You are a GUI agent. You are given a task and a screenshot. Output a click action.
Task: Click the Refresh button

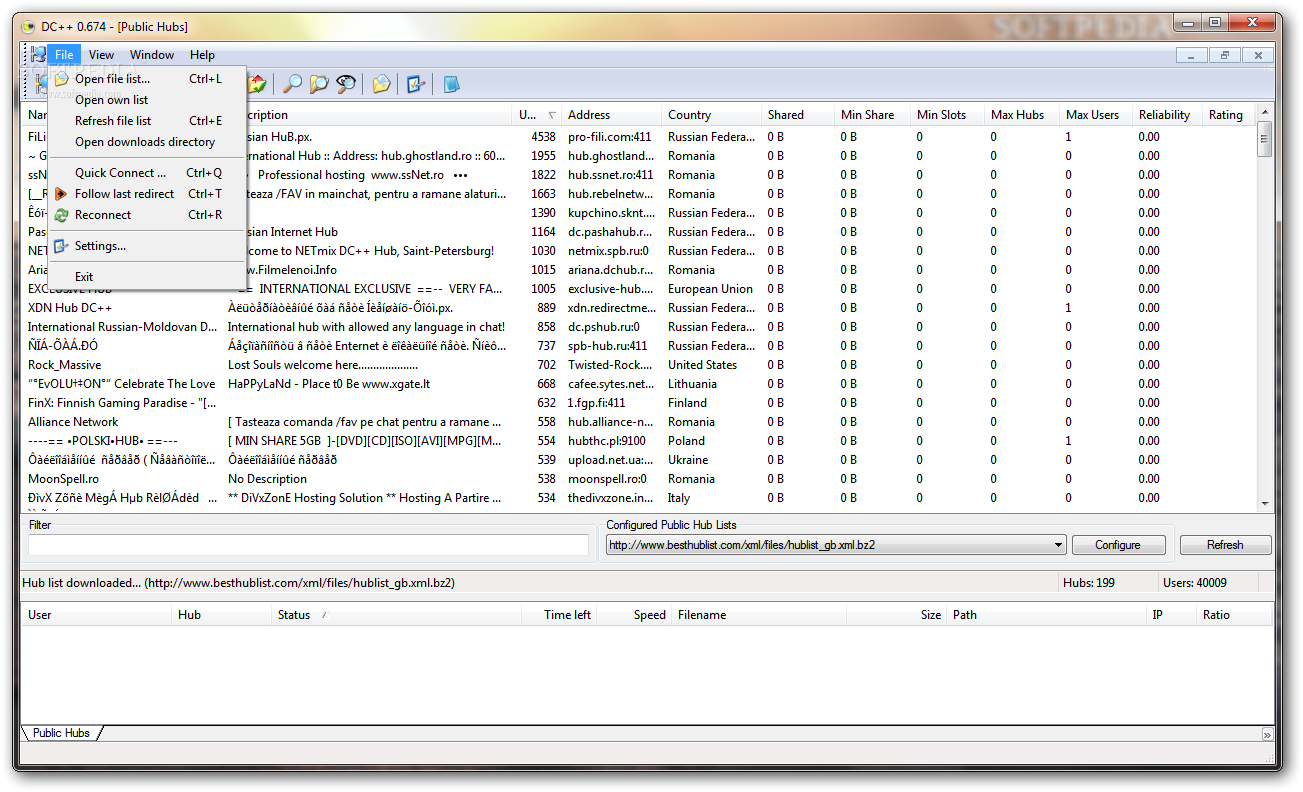(1225, 545)
